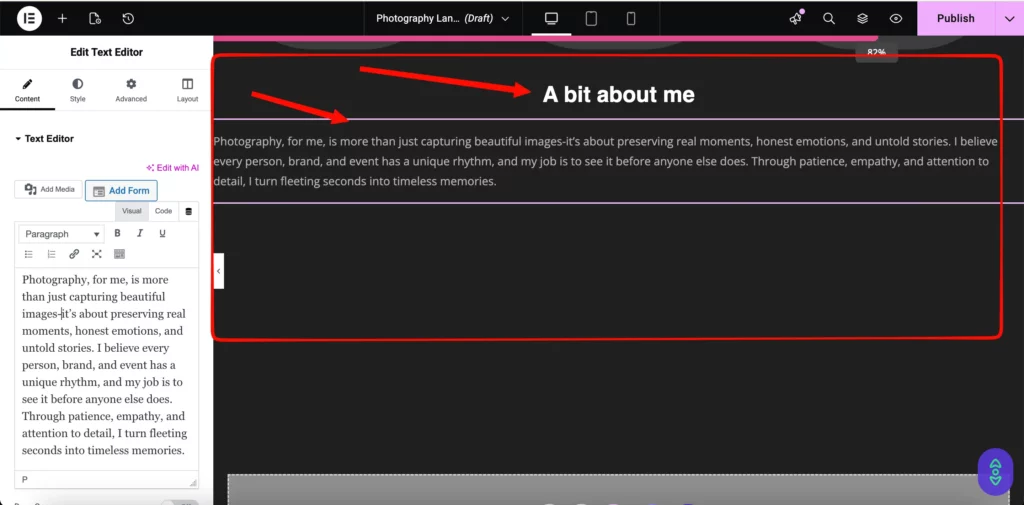Insert a numbered list
This screenshot has width=1024, height=505.
(x=52, y=254)
